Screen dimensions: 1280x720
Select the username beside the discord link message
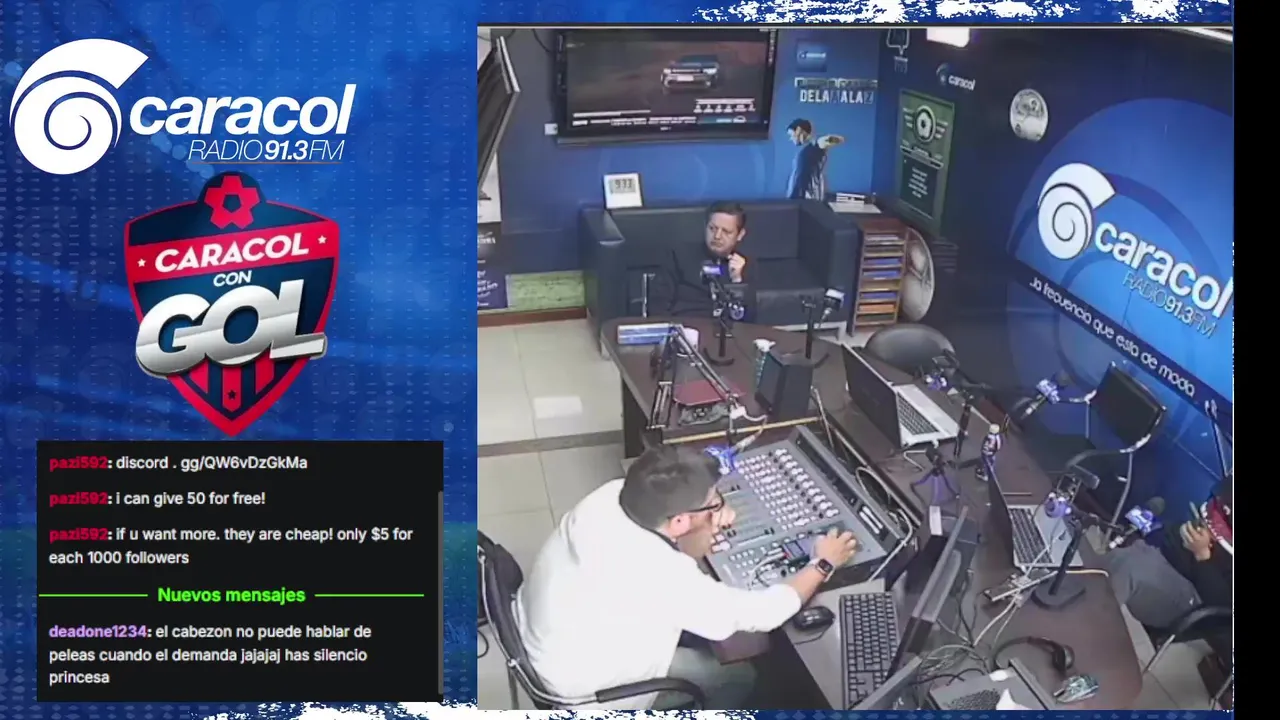[78, 463]
